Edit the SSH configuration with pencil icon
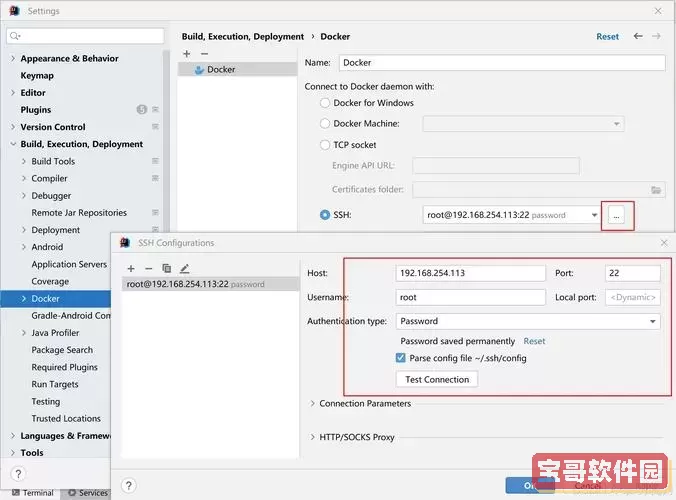Screen dimensions: 676x500 185,269
